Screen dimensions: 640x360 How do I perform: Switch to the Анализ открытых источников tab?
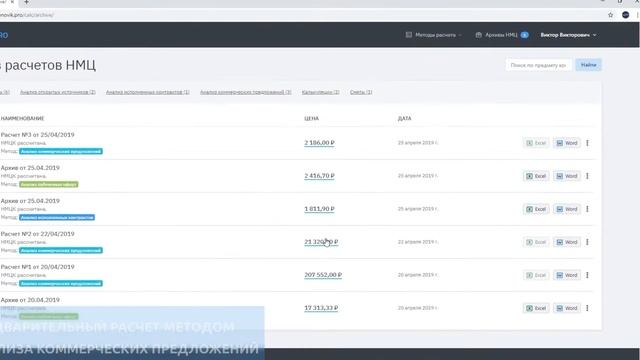[x=58, y=92]
